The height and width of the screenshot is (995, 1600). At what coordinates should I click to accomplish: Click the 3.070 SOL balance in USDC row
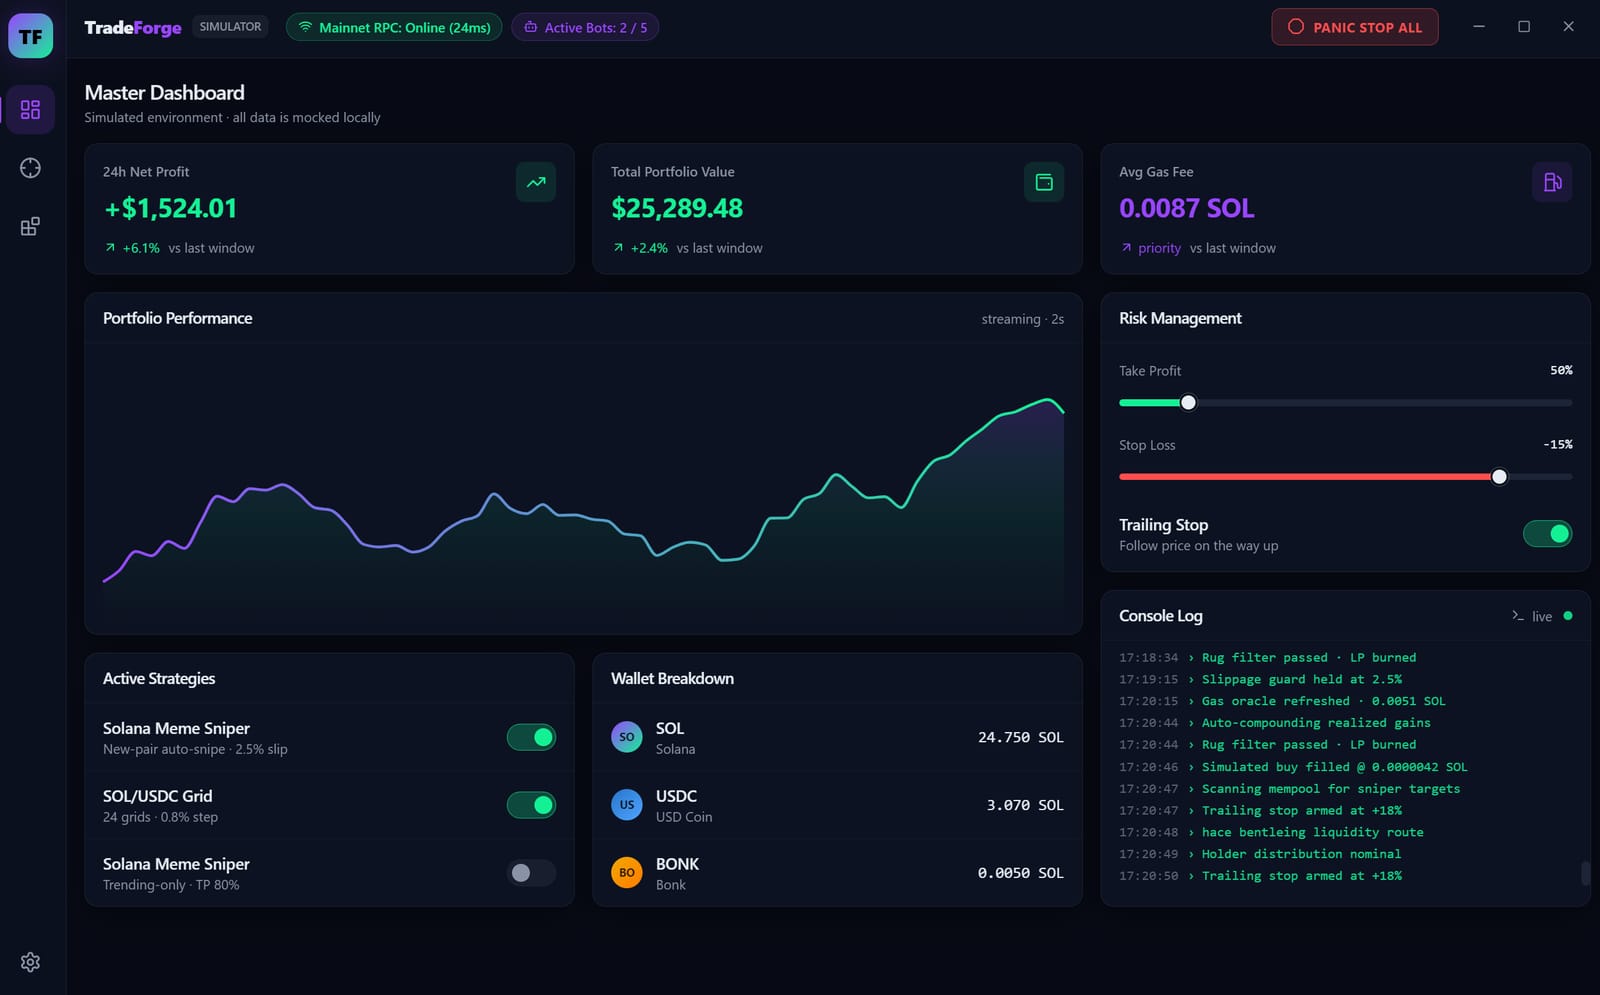click(1025, 805)
